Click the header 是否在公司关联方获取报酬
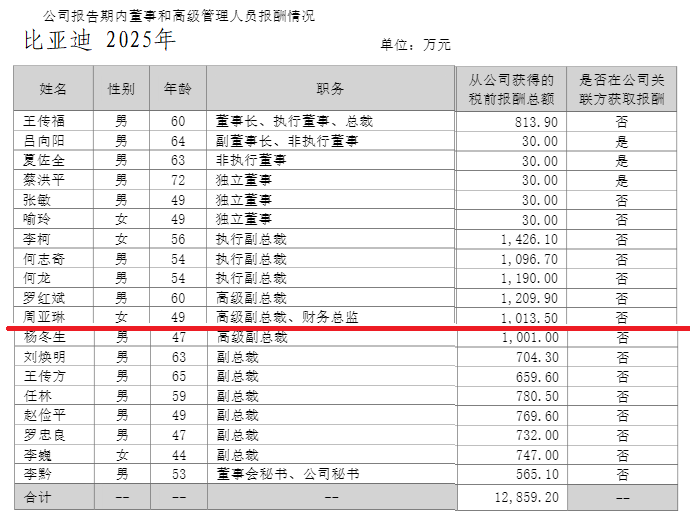This screenshot has height=524, width=690. (621, 89)
